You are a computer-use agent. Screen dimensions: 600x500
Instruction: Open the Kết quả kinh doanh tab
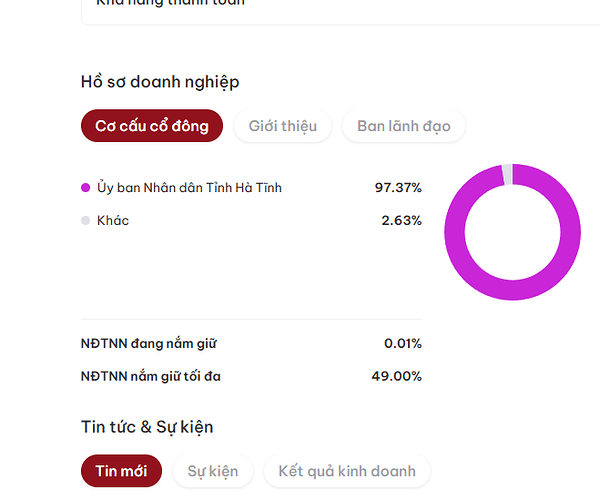pos(347,471)
